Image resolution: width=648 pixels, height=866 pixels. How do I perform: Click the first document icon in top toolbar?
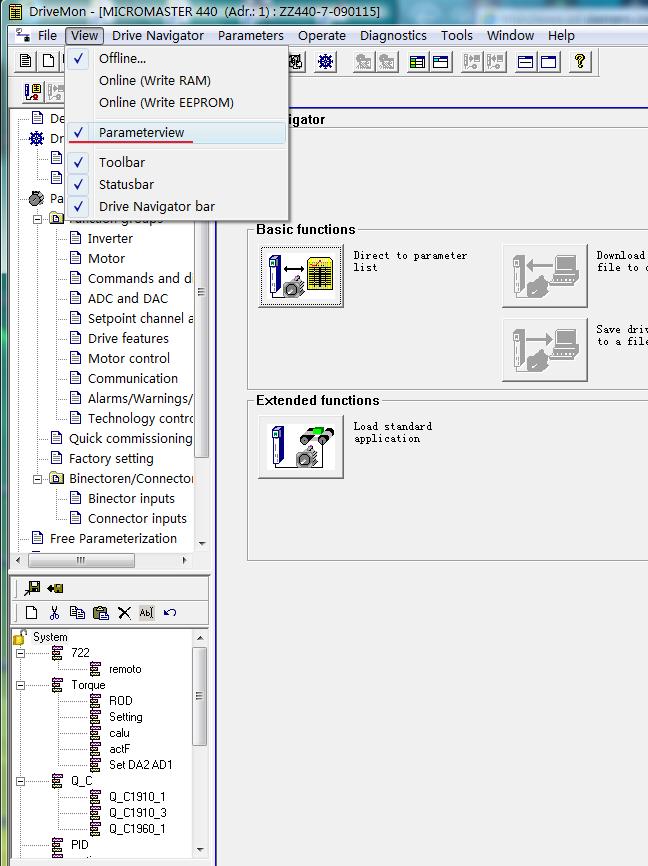(x=25, y=61)
